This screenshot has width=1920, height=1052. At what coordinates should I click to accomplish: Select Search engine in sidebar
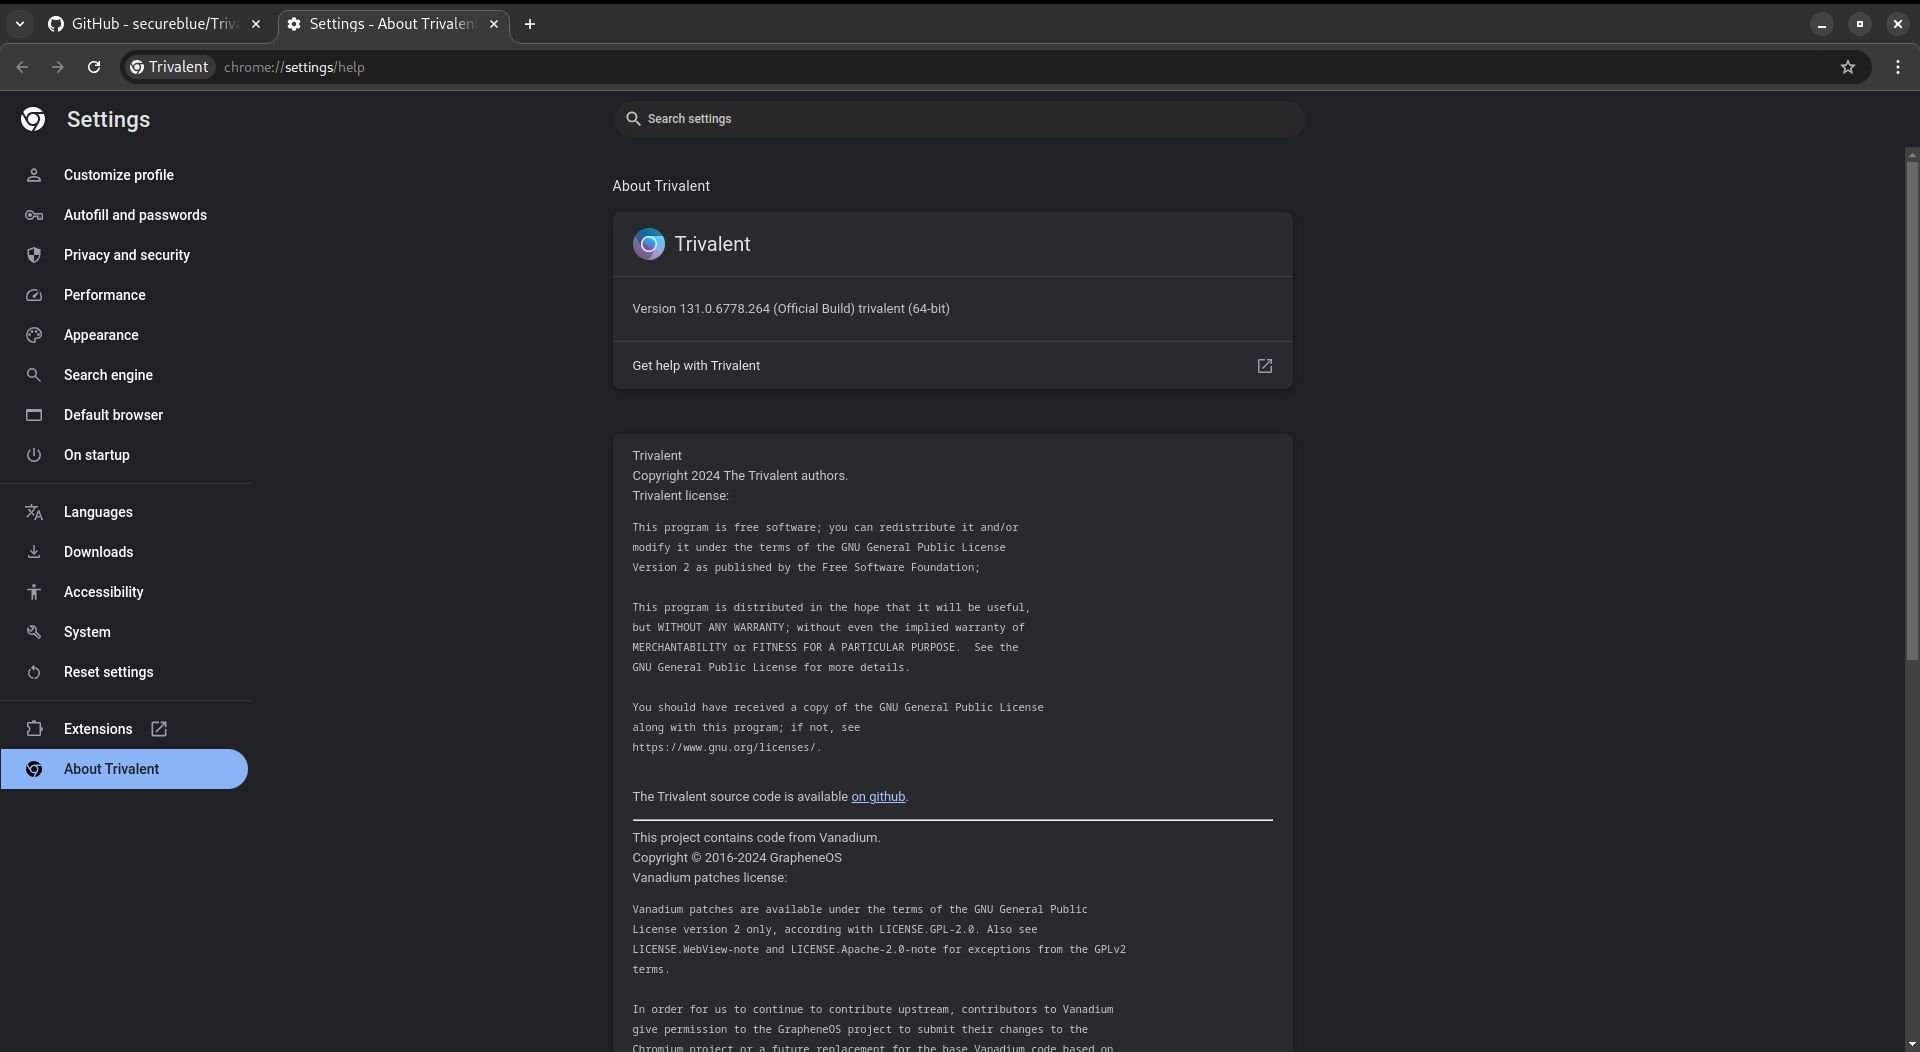108,375
